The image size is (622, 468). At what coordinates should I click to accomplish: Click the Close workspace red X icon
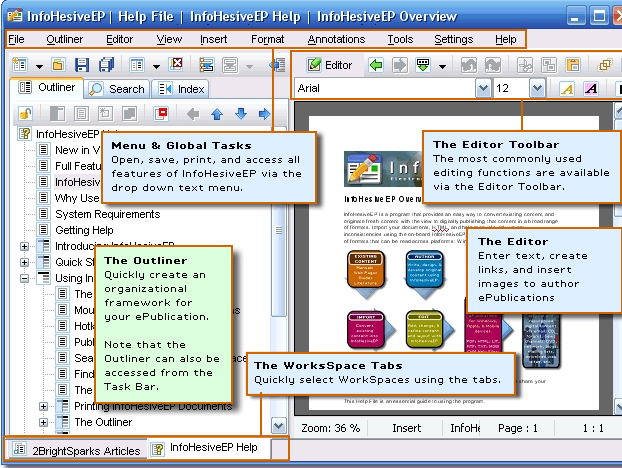click(176, 64)
